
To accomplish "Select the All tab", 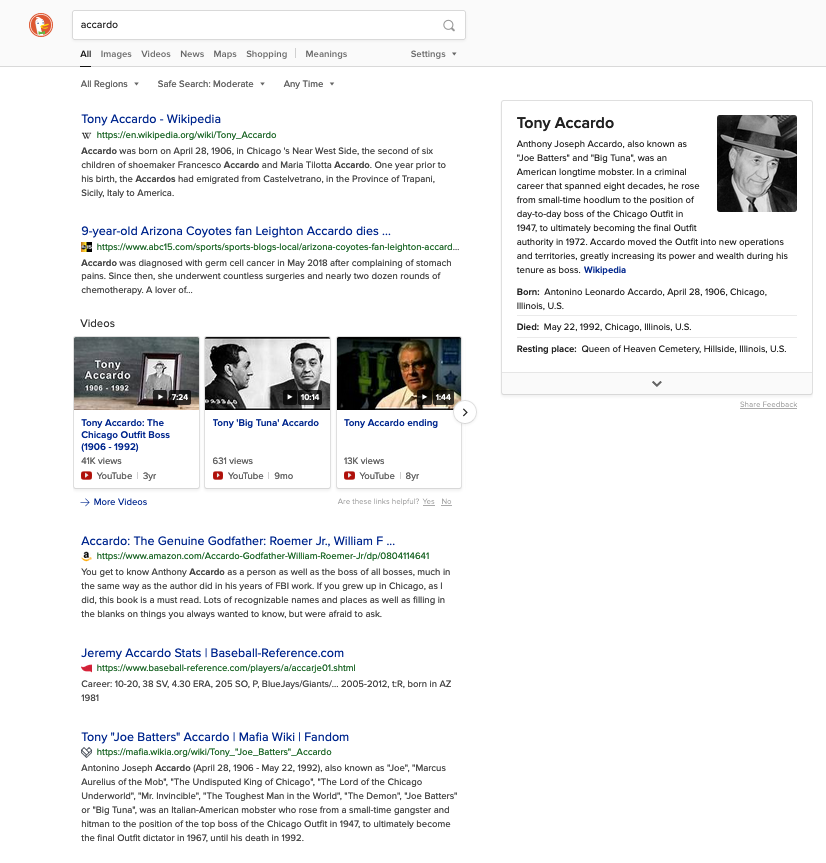I will [x=86, y=54].
